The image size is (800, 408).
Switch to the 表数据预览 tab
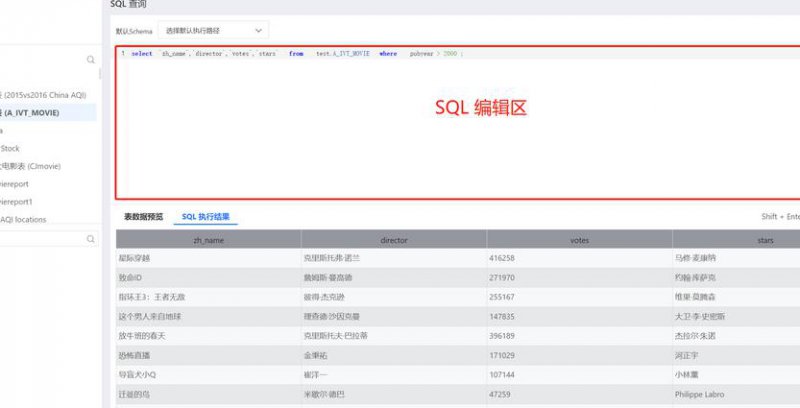coord(143,217)
